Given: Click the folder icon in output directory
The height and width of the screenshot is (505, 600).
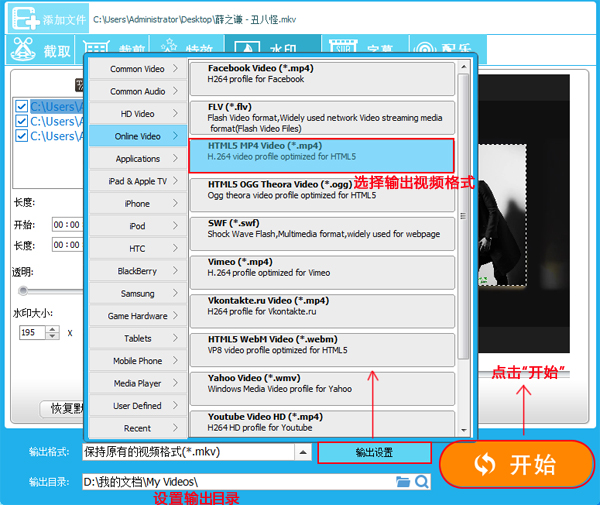Looking at the screenshot, I should [x=403, y=482].
